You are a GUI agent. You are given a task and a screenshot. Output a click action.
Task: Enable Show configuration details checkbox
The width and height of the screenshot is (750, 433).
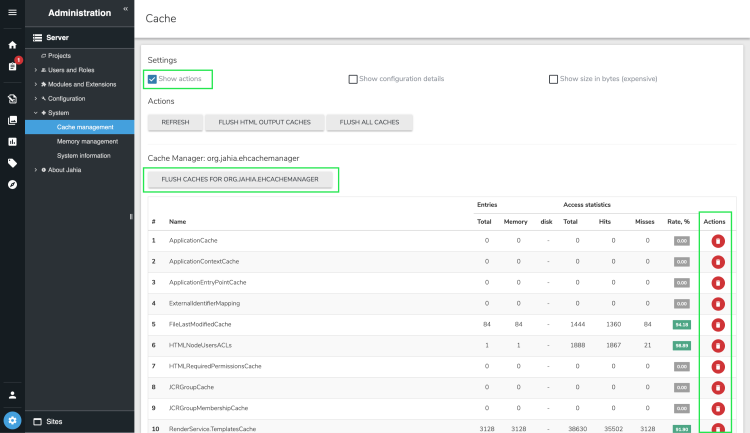[x=353, y=79]
